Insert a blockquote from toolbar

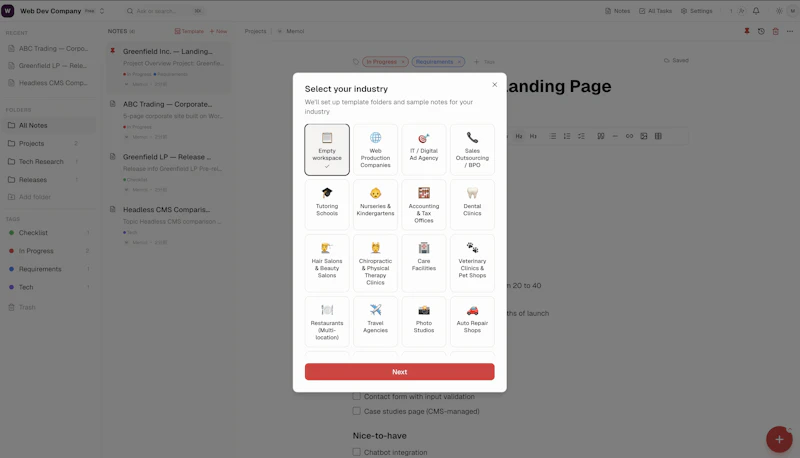[601, 136]
